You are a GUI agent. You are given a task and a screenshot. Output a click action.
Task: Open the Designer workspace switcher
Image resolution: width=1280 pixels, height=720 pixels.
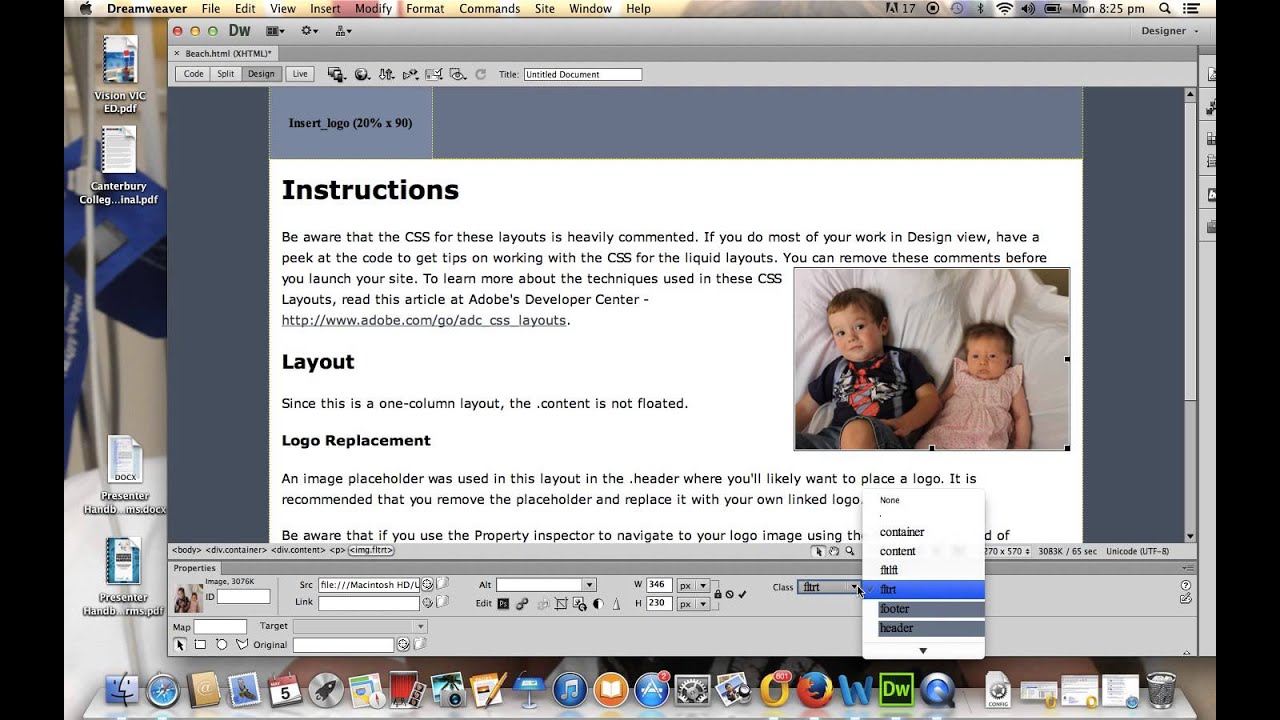coord(1169,31)
